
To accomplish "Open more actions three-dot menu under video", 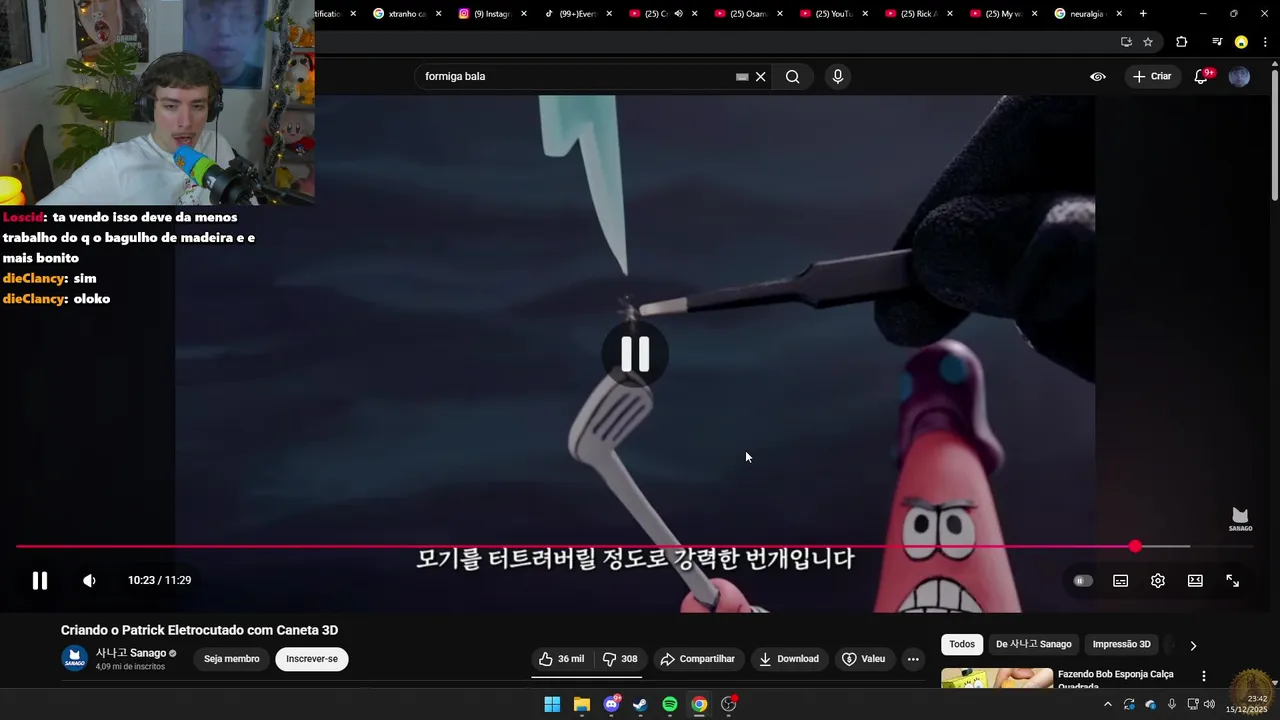I will [913, 659].
